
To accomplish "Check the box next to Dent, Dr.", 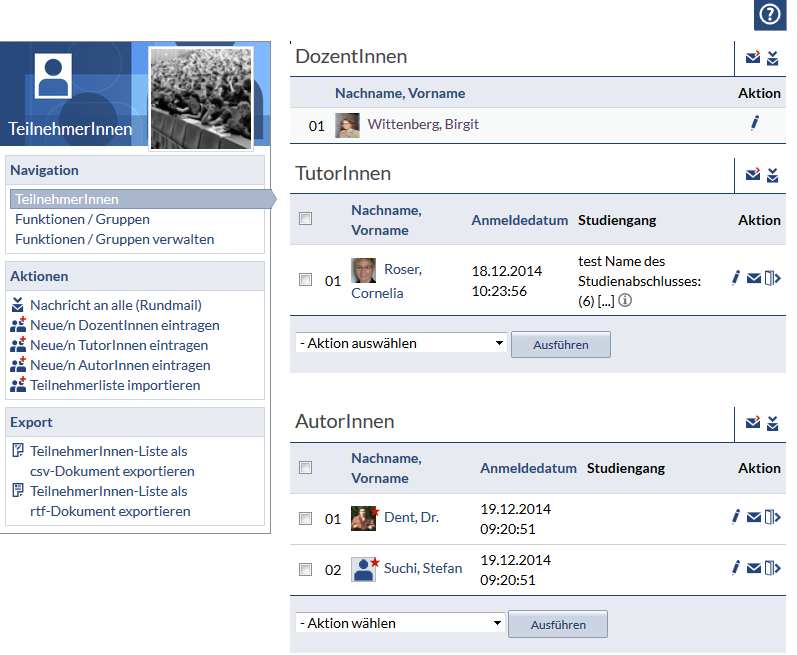I will click(306, 518).
